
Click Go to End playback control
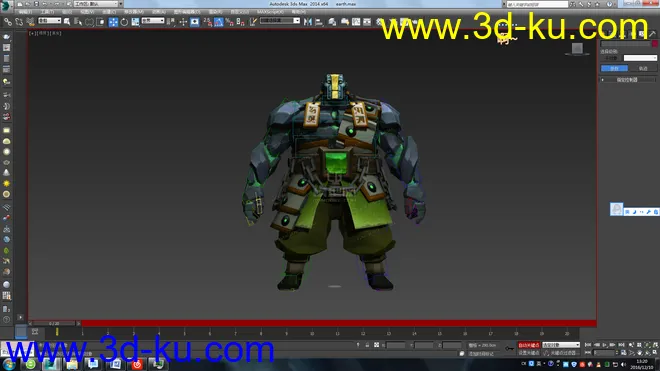click(621, 345)
